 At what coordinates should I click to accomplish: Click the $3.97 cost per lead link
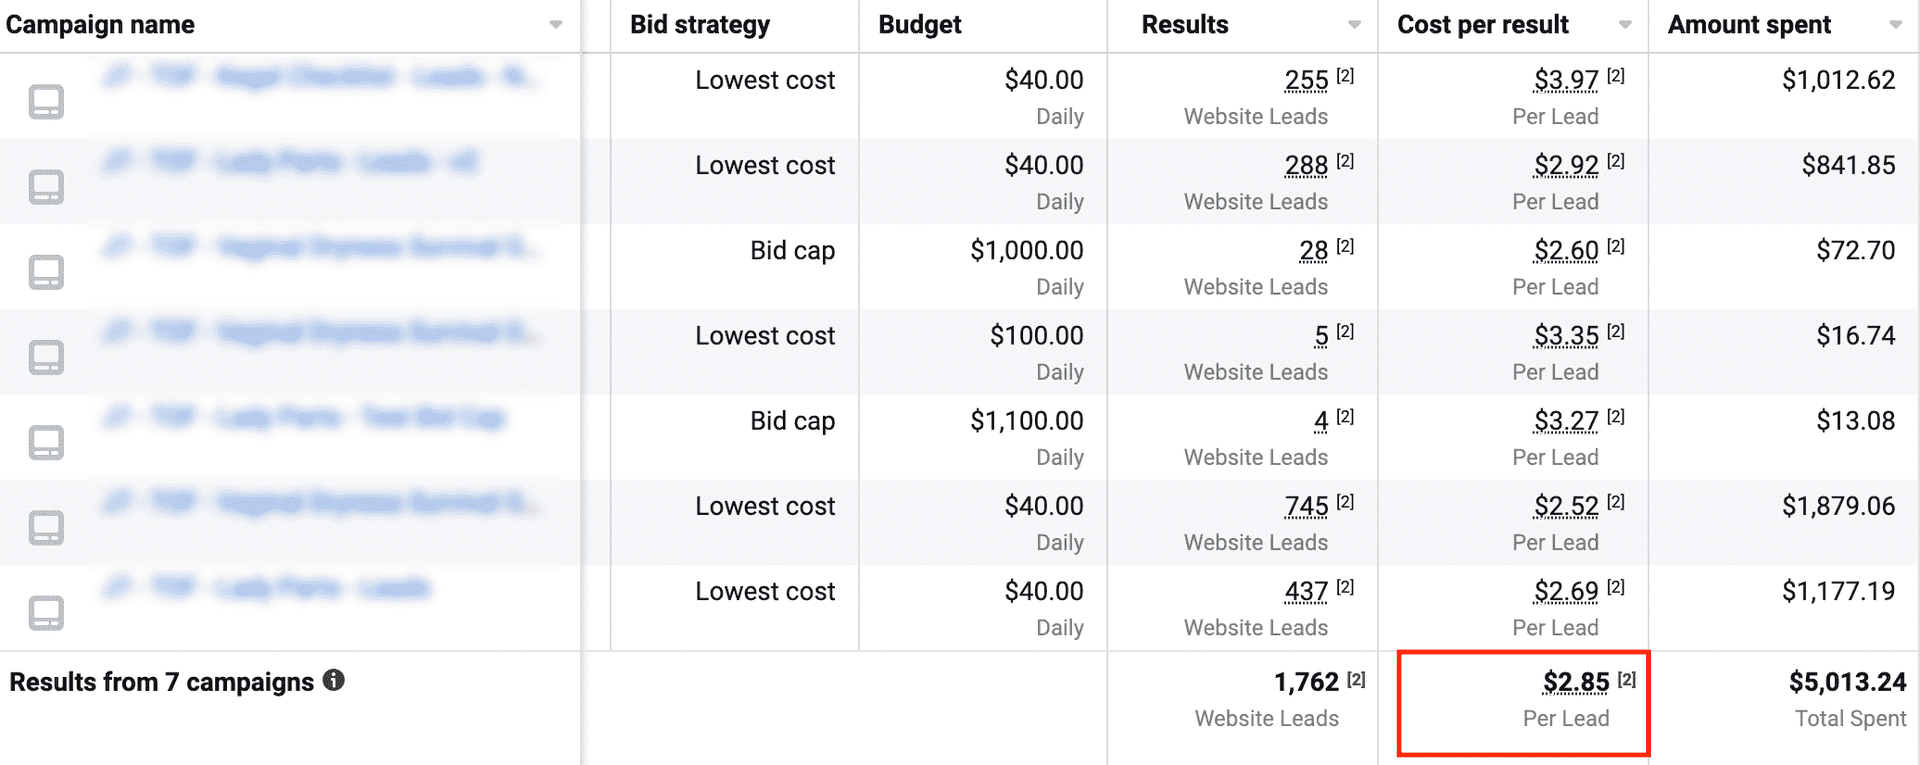(1566, 80)
